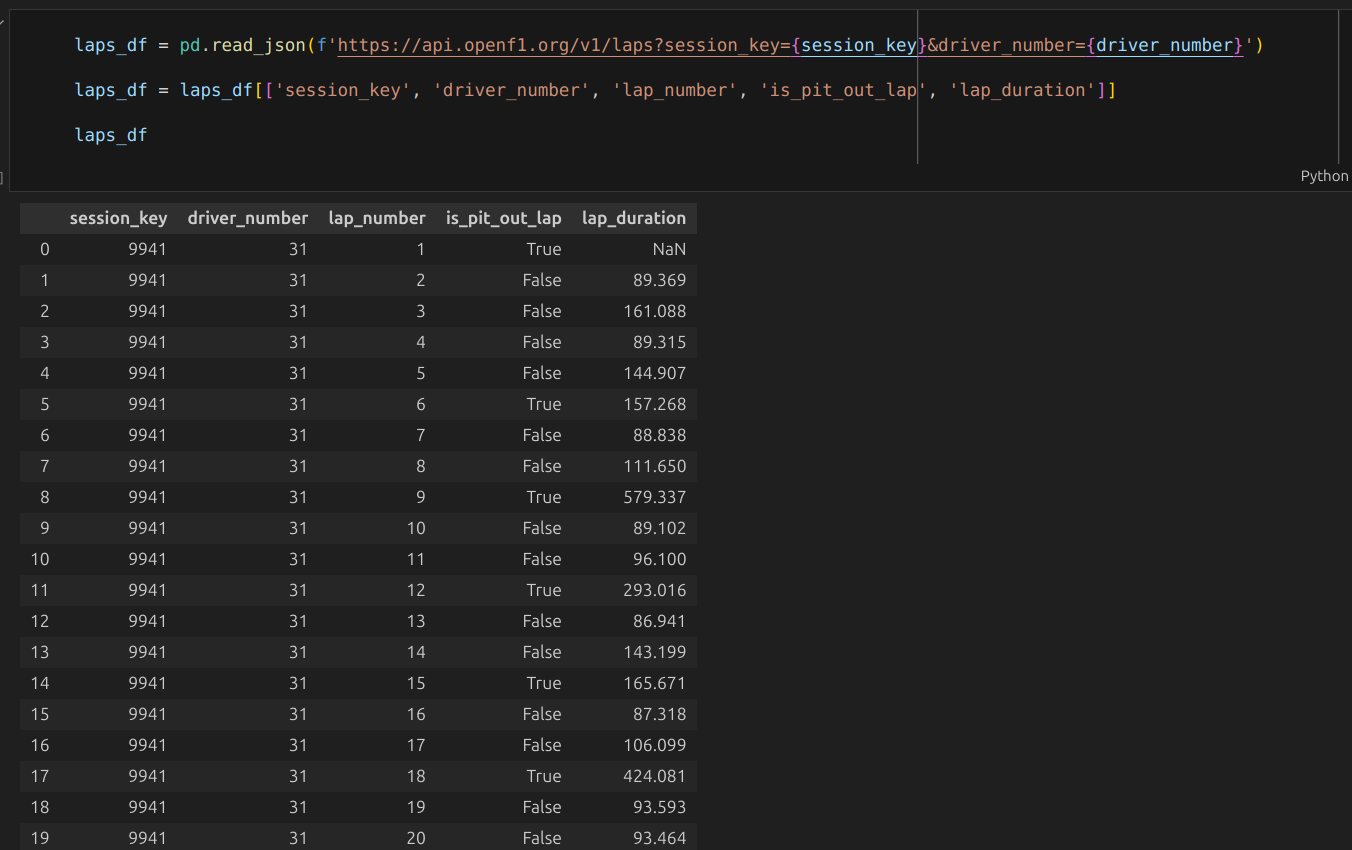Screen dimensions: 1352x850
Task: Click the pd.read_json call in the code
Action: [x=243, y=45]
